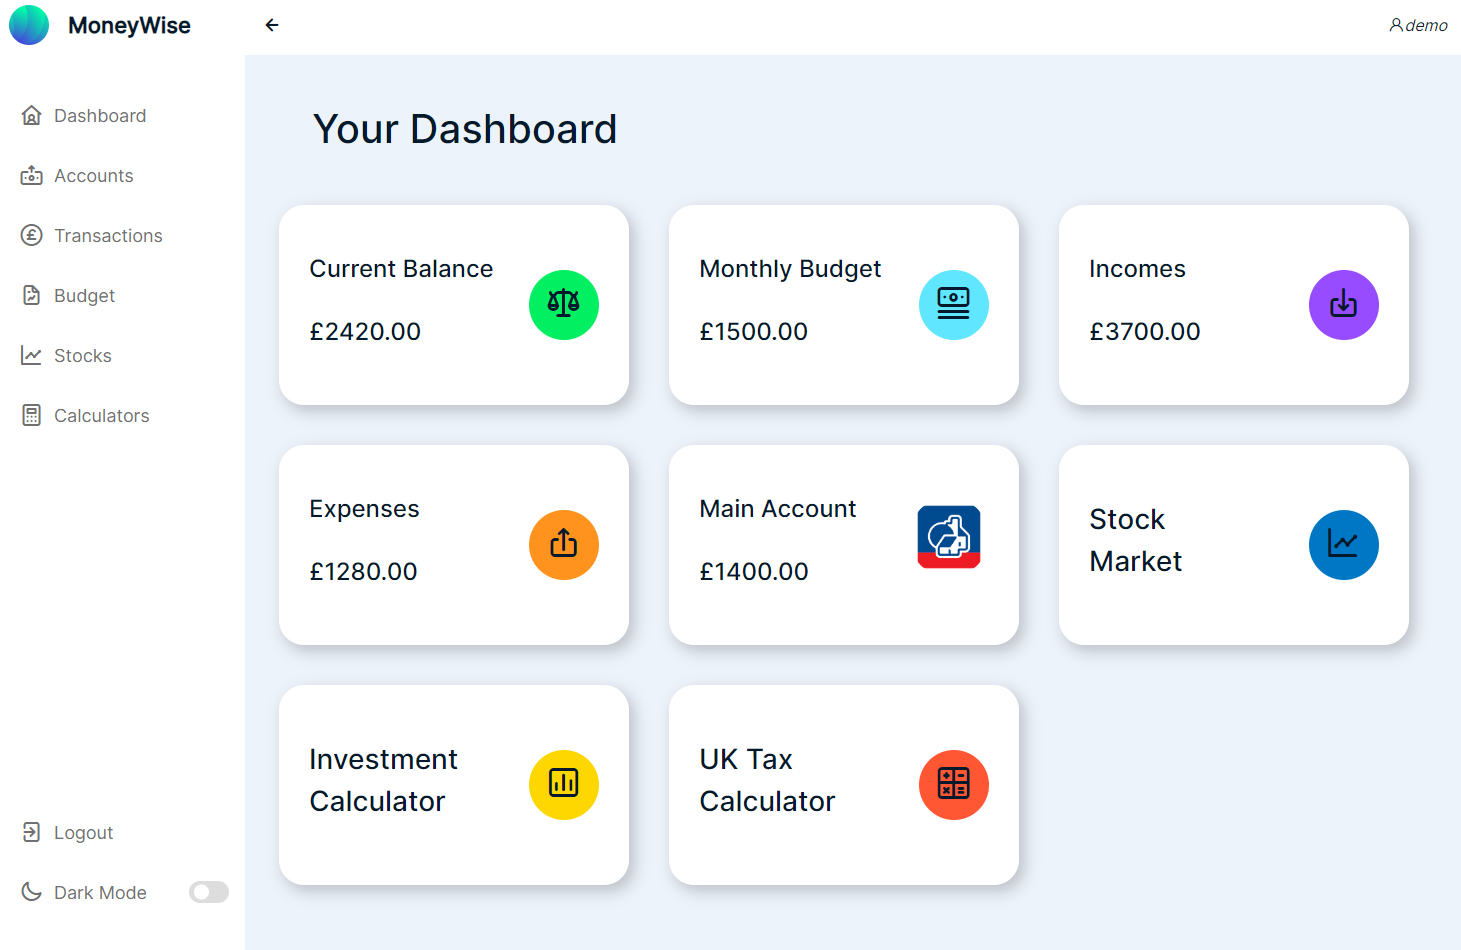The height and width of the screenshot is (950, 1461).
Task: Toggle the Dark Mode switch
Action: point(209,892)
